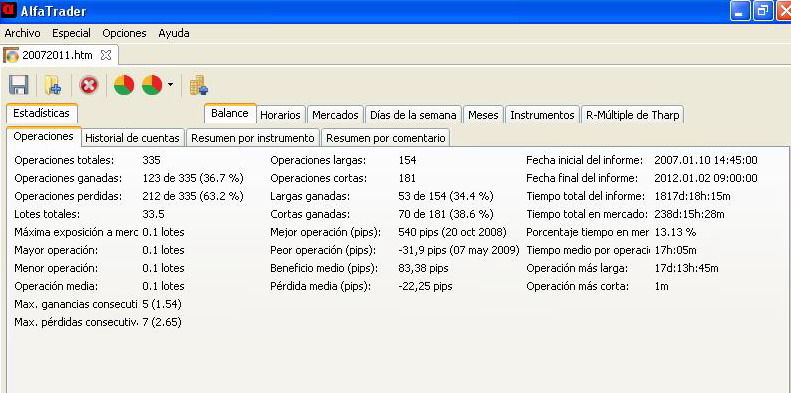Switch to the Meses tab
This screenshot has width=791, height=393.
coord(483,115)
